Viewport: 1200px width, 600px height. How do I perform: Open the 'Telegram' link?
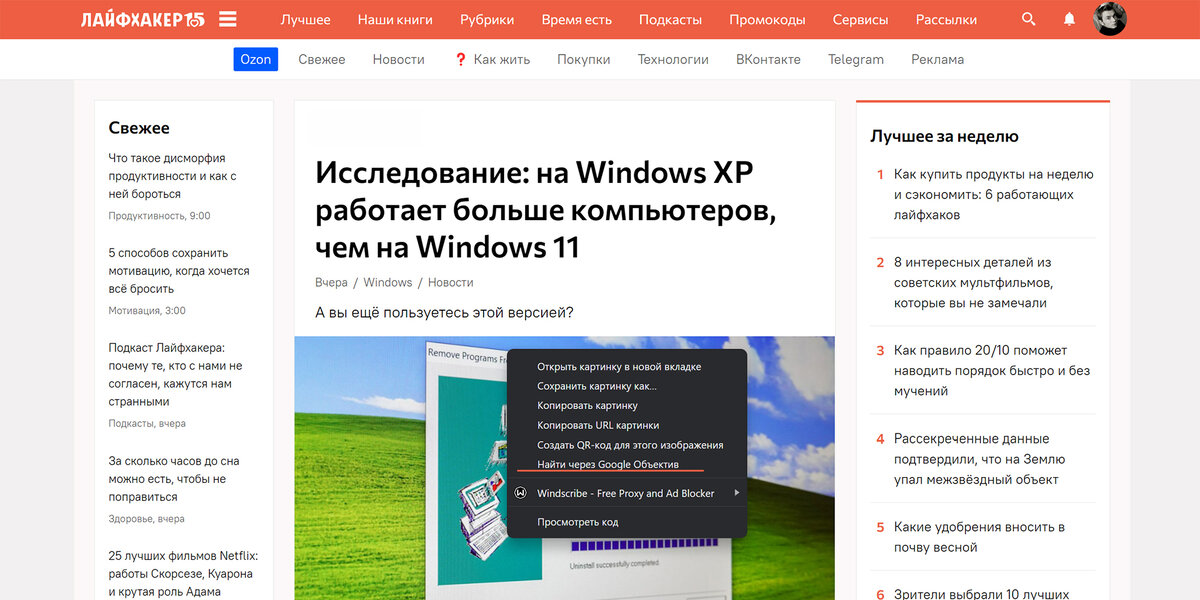(x=856, y=59)
